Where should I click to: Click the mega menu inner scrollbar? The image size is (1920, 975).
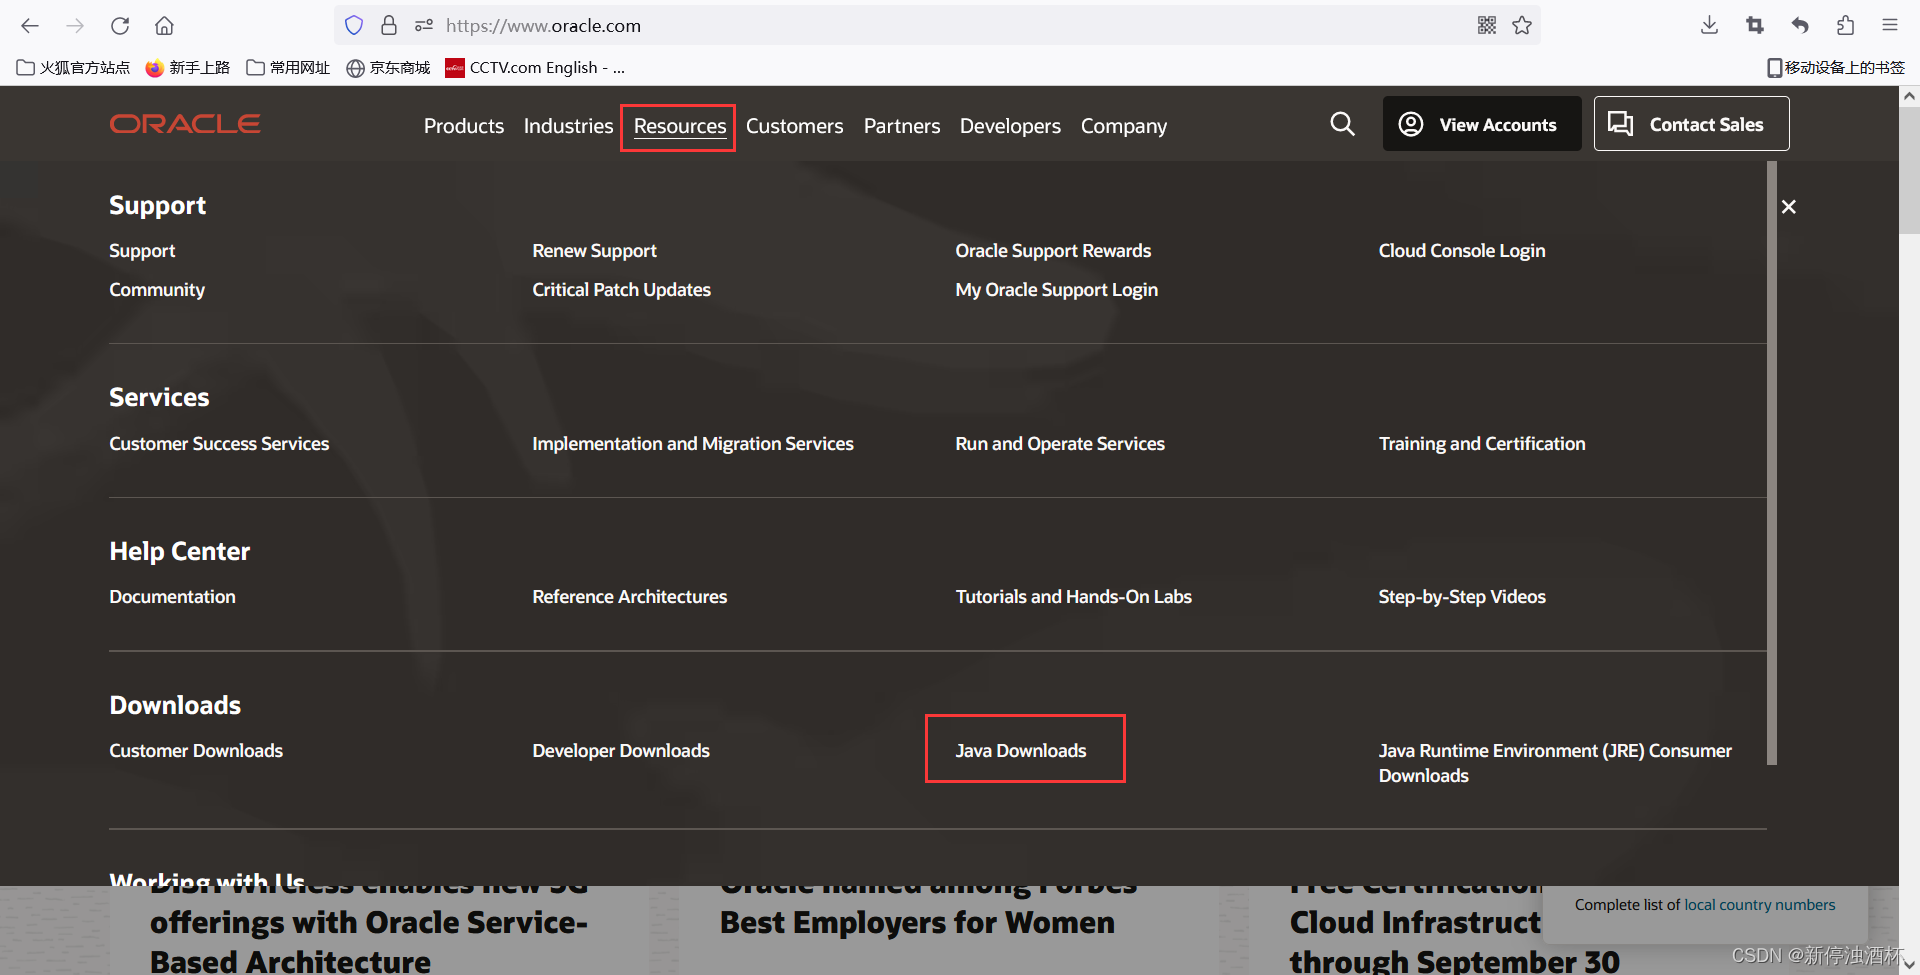coord(1772,463)
